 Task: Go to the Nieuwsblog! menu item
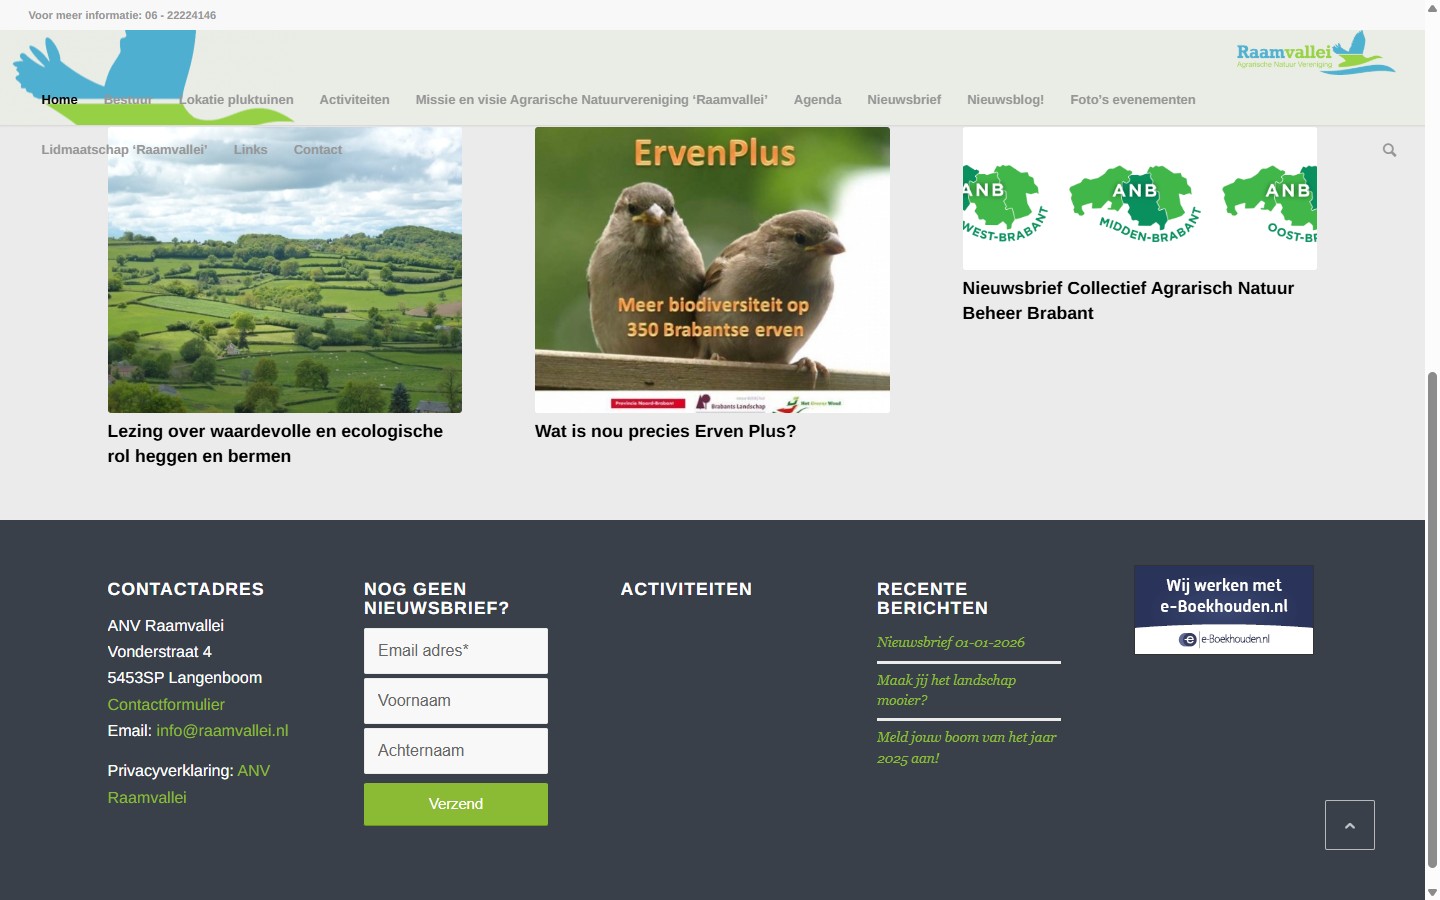point(1005,100)
